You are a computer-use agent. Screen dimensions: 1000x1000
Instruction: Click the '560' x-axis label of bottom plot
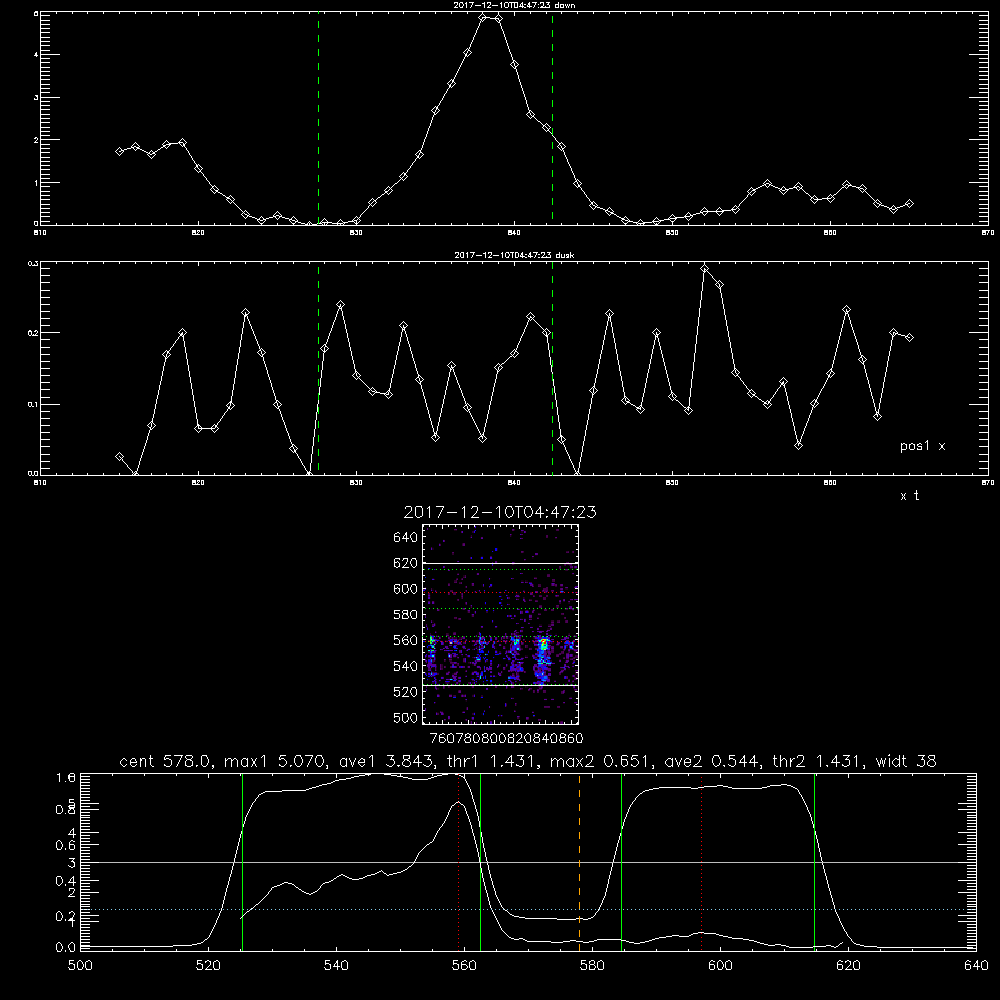click(464, 966)
